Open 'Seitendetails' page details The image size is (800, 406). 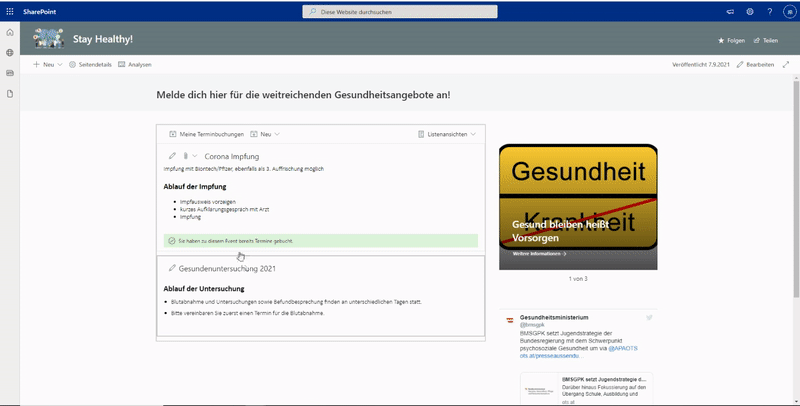[x=90, y=64]
